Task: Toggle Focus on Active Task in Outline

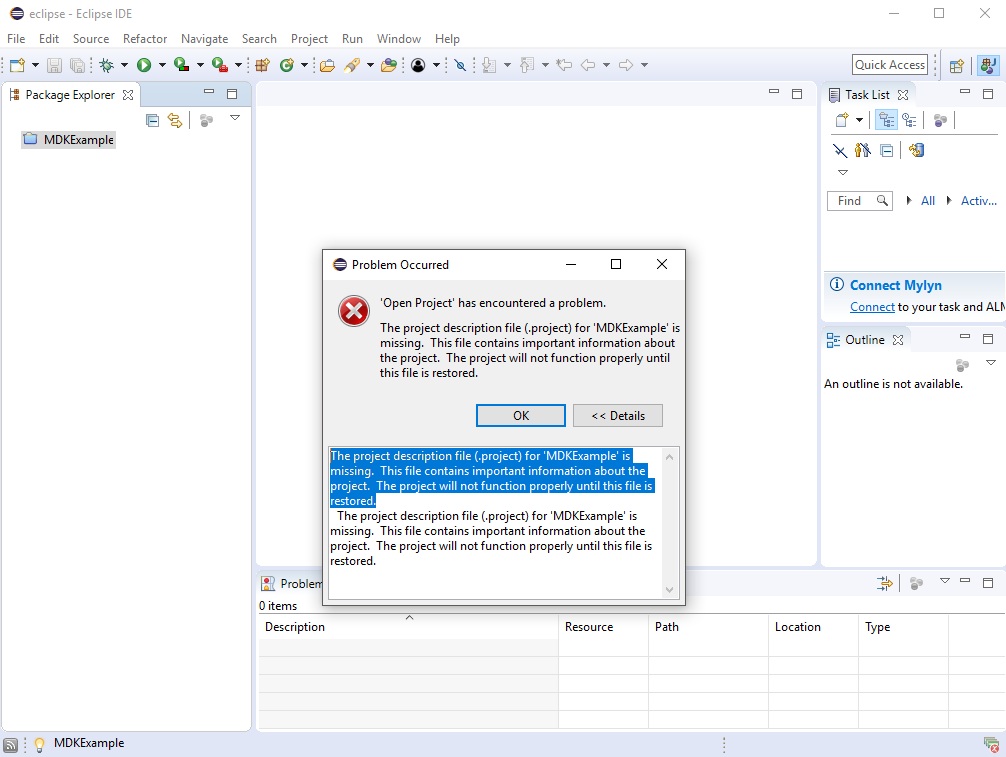Action: (962, 365)
